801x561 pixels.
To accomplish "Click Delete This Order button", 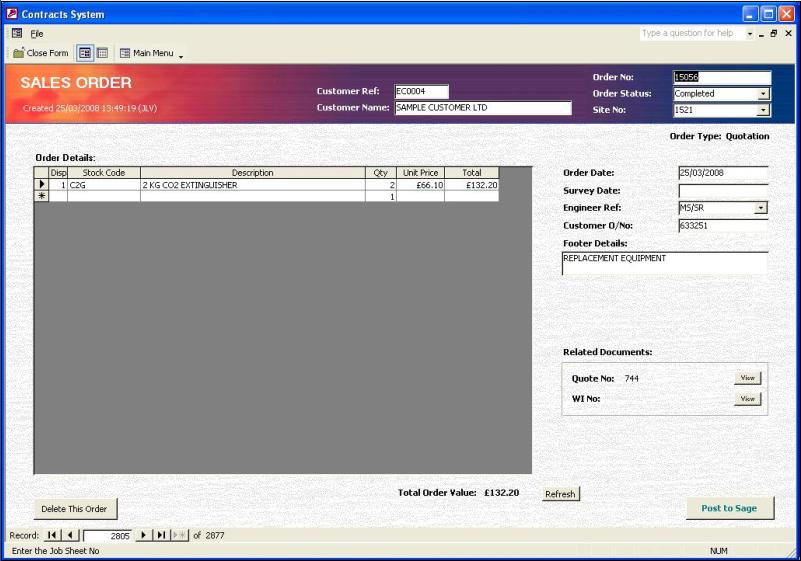I will 74,509.
